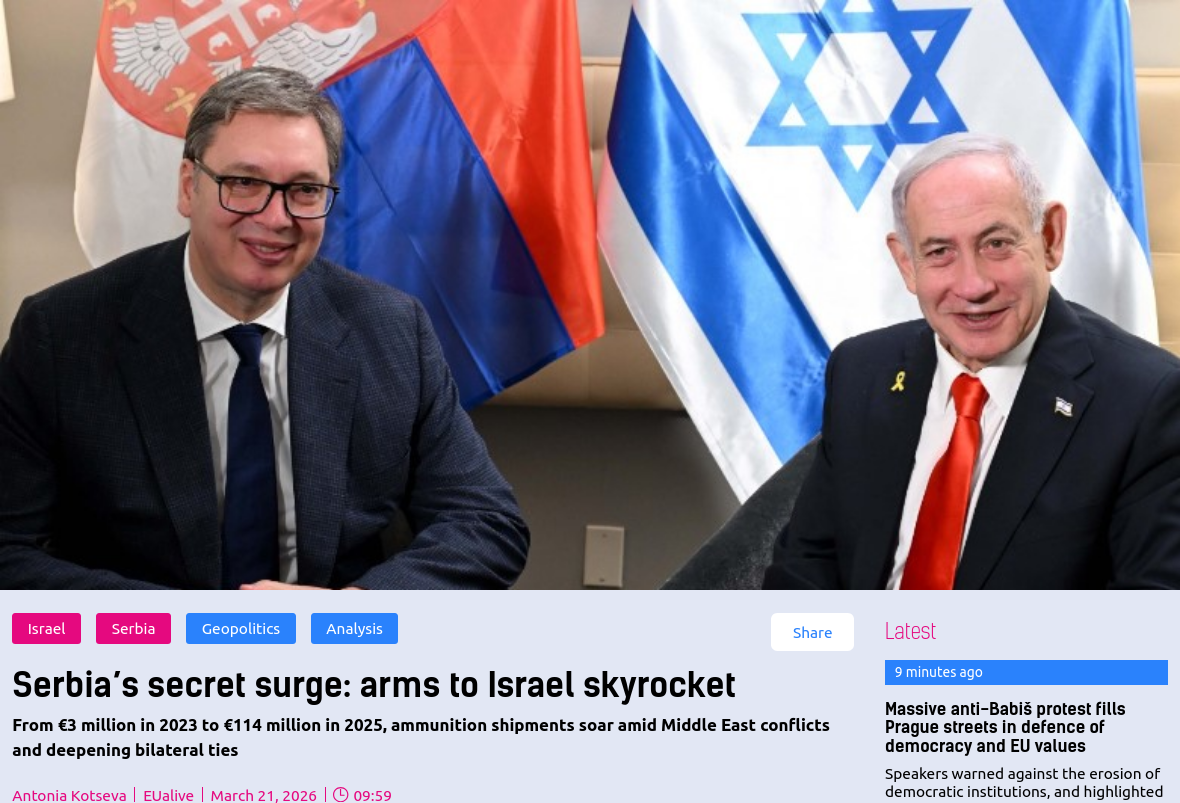Click the '9 minutes ago' timestamp bar
Image resolution: width=1180 pixels, height=803 pixels.
pos(1026,672)
